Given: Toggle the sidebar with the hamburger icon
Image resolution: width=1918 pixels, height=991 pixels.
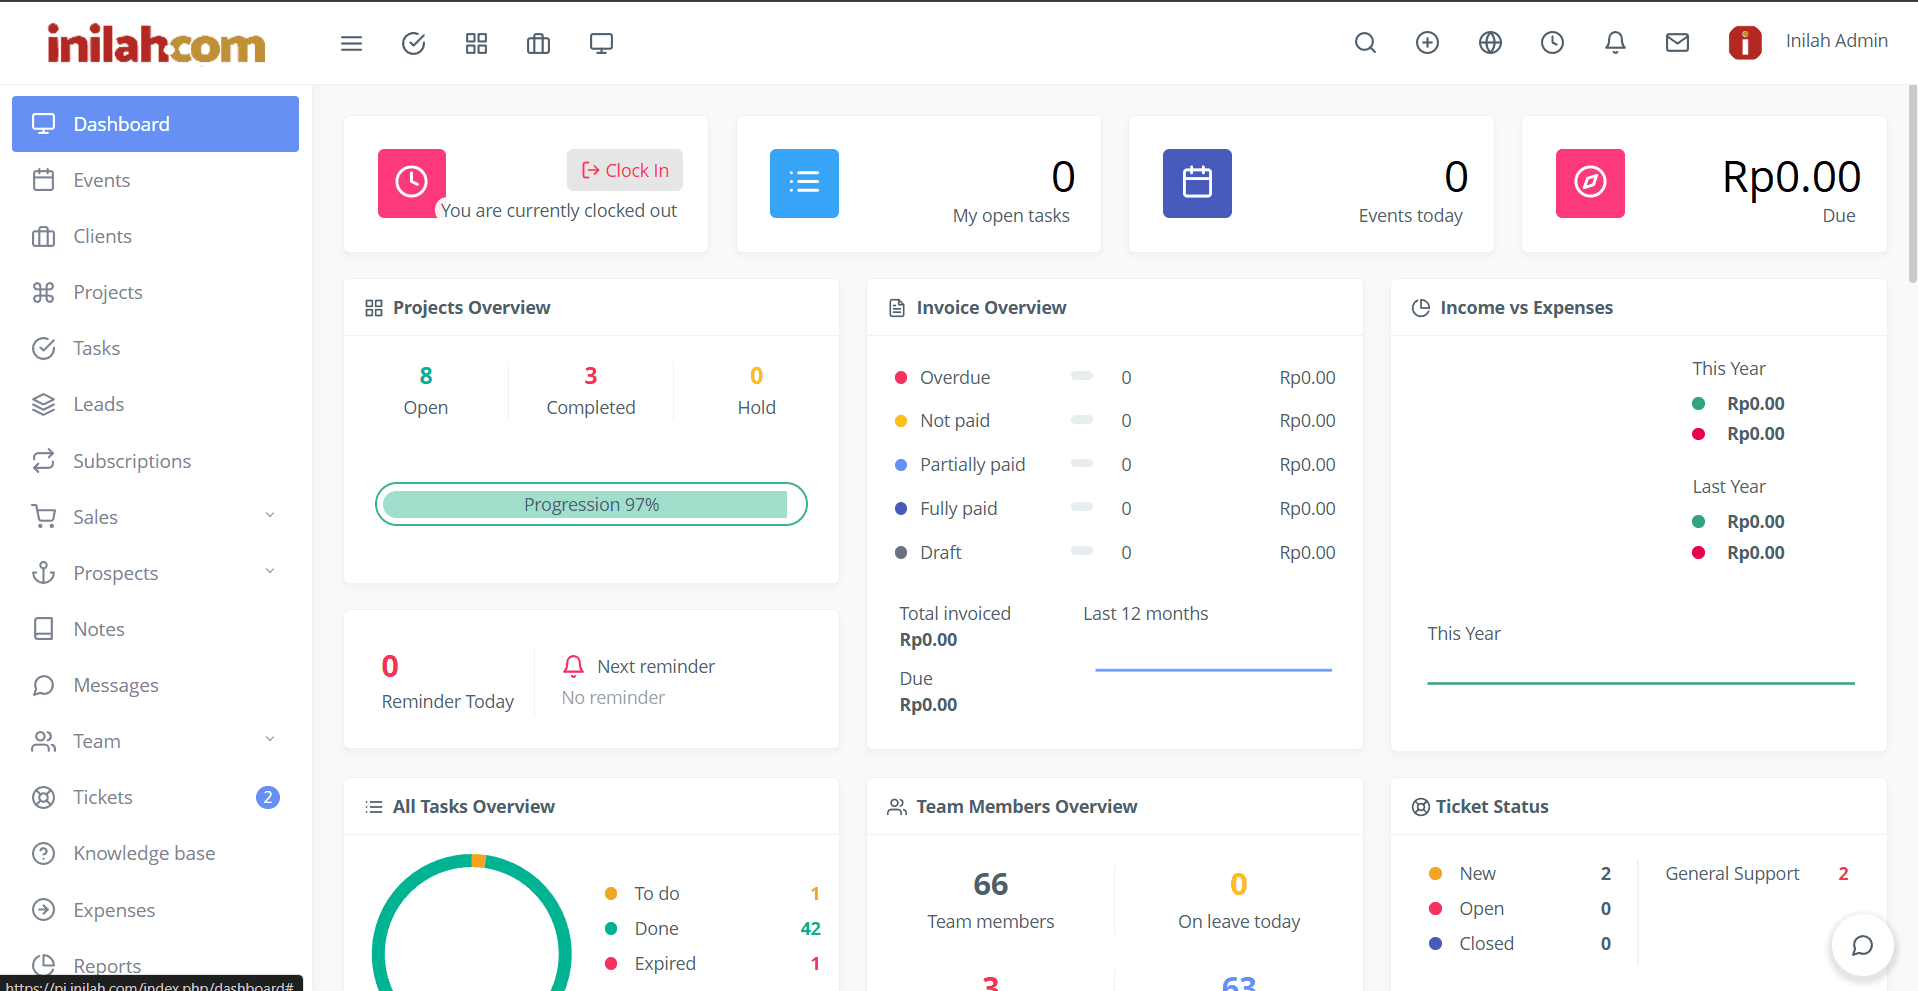Looking at the screenshot, I should click(x=351, y=43).
